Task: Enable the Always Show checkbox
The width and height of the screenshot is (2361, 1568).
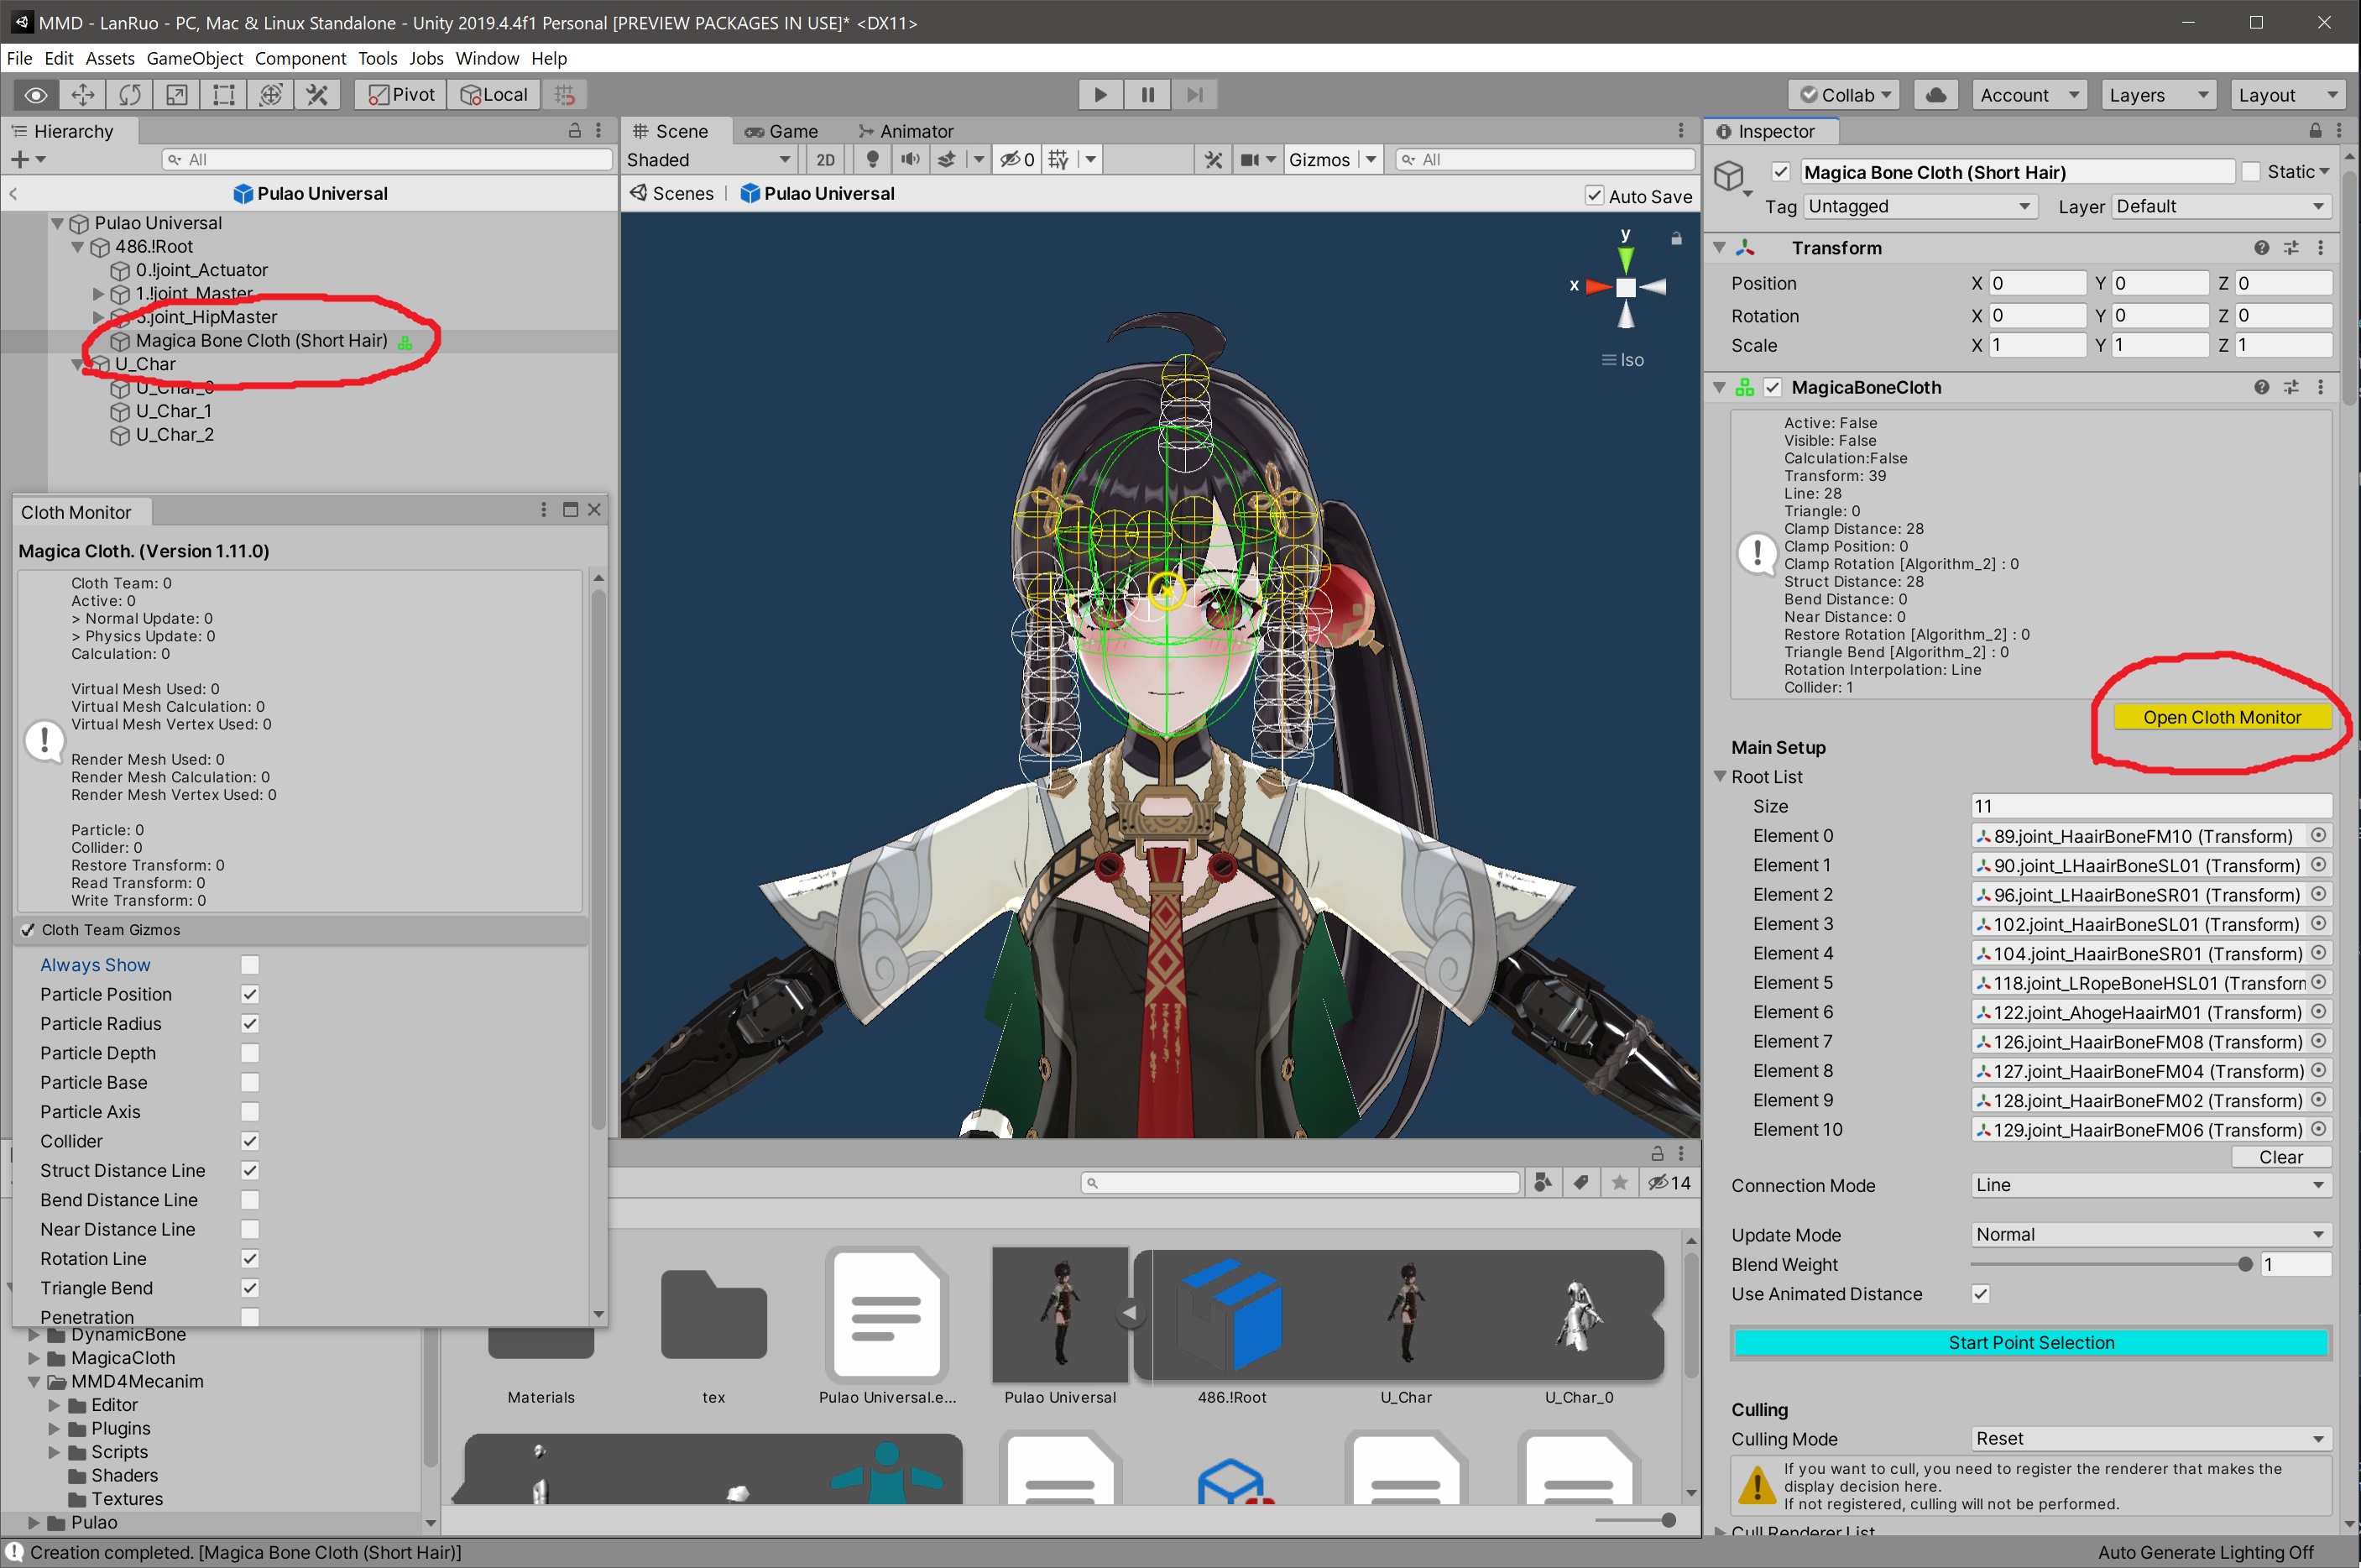Action: [250, 965]
